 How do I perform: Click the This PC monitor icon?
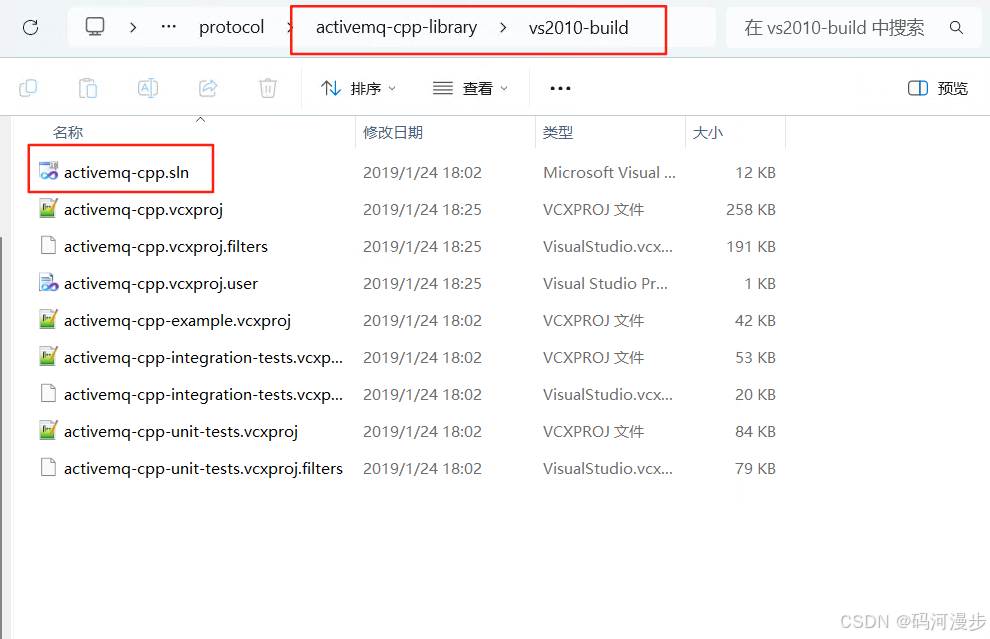pyautogui.click(x=95, y=27)
